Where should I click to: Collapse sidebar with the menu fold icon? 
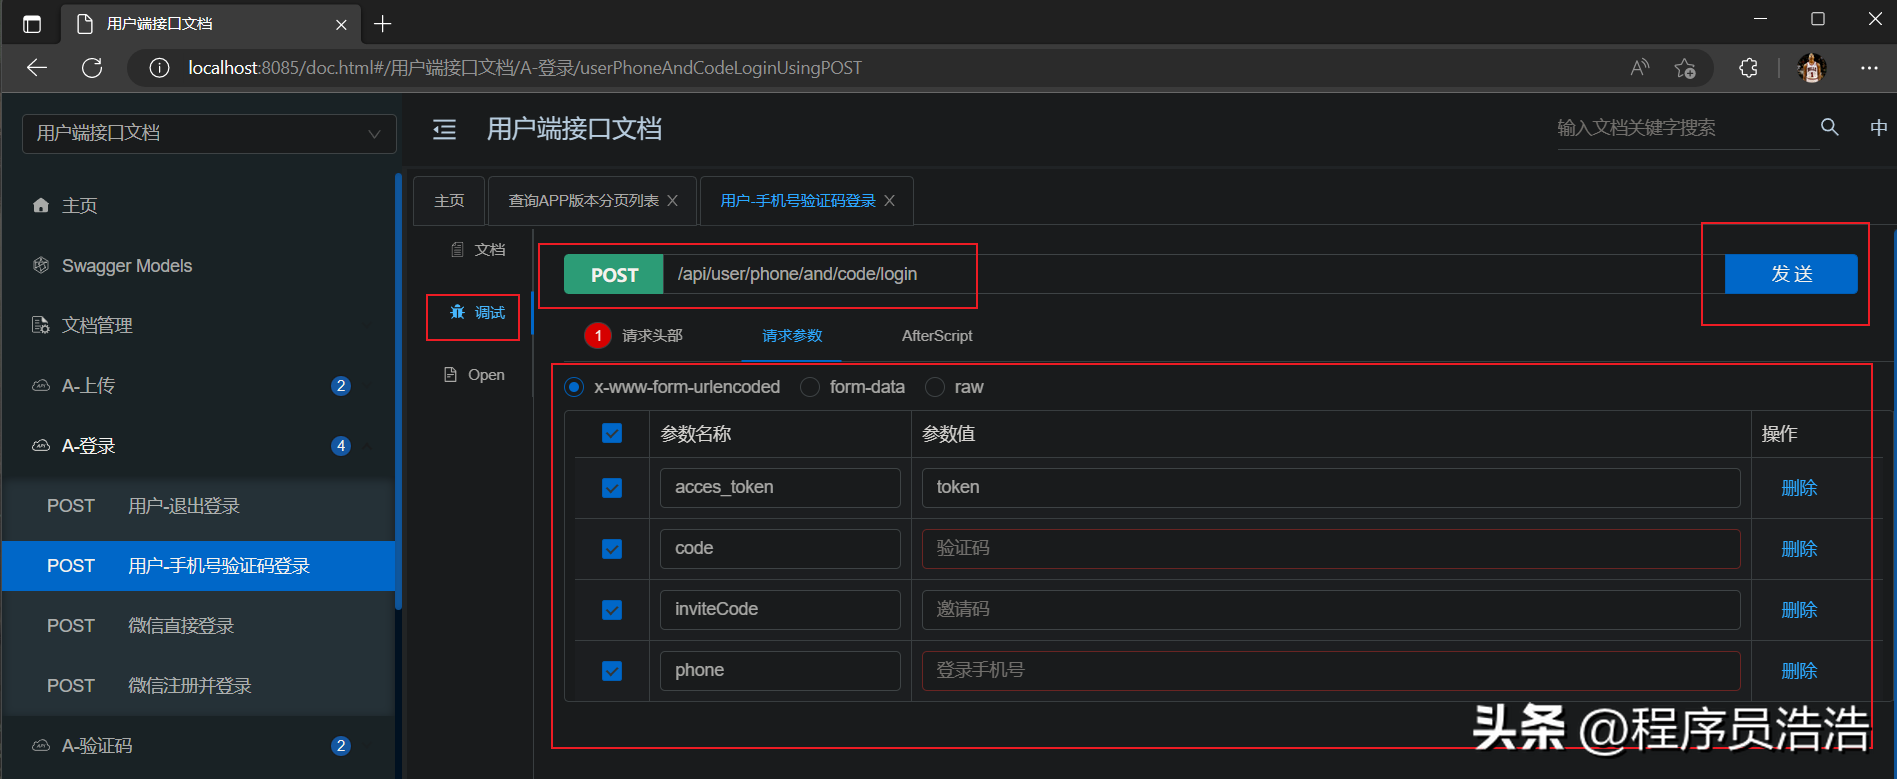pos(444,129)
